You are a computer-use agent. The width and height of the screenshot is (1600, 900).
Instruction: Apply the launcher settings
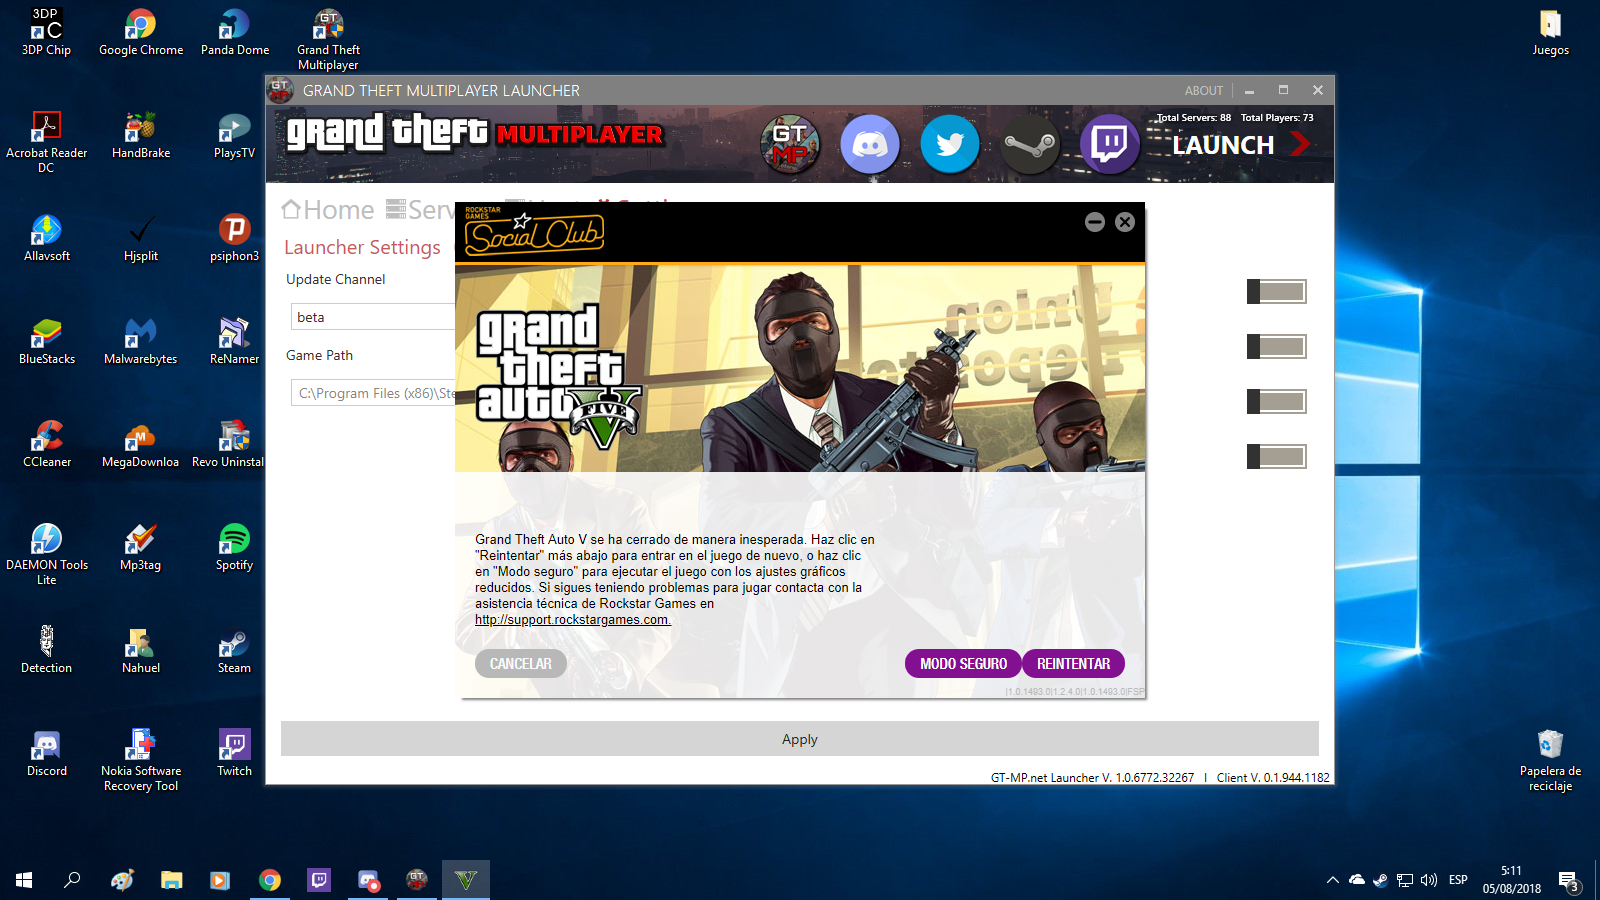(x=800, y=739)
